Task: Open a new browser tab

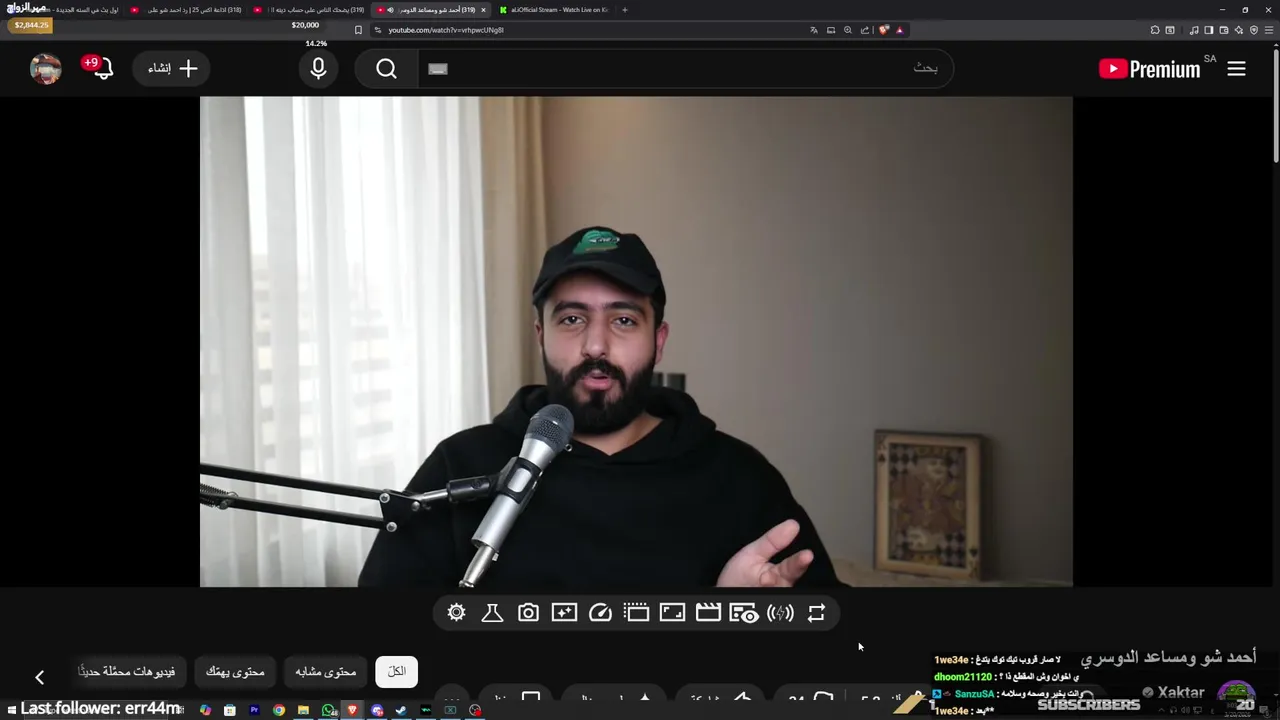Action: click(625, 10)
